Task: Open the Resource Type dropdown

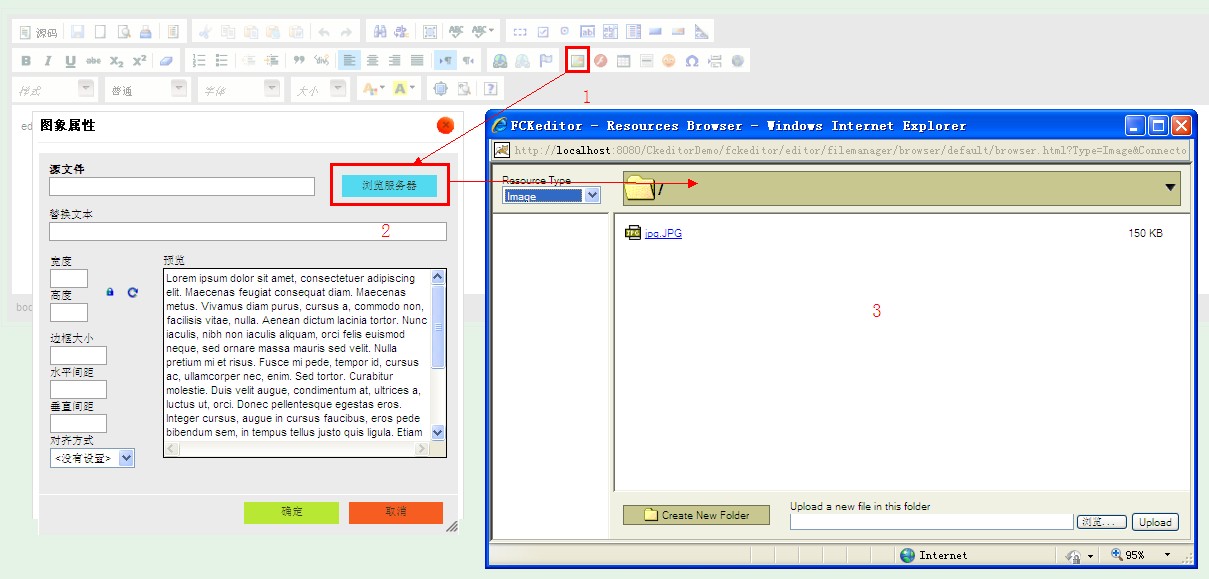Action: click(552, 196)
